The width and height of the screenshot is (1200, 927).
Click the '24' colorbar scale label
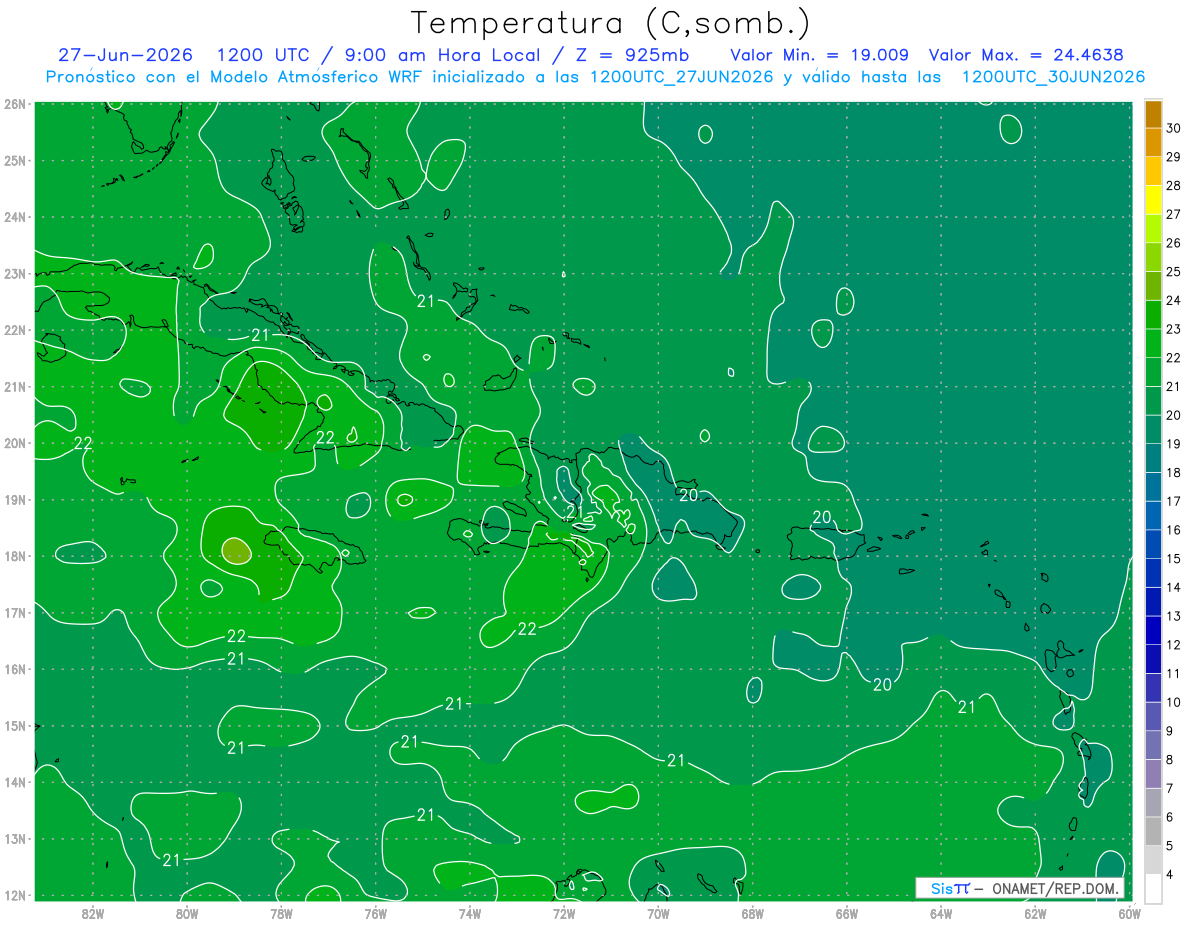point(1174,300)
